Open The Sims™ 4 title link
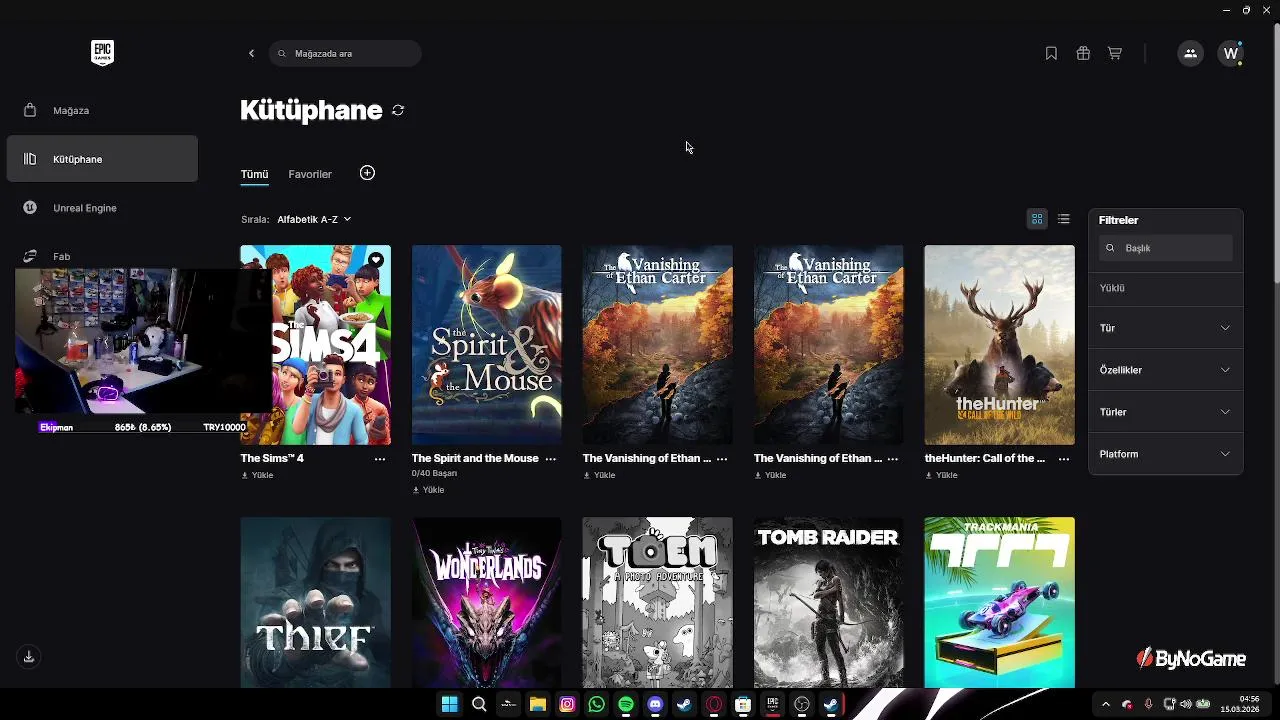 272,458
